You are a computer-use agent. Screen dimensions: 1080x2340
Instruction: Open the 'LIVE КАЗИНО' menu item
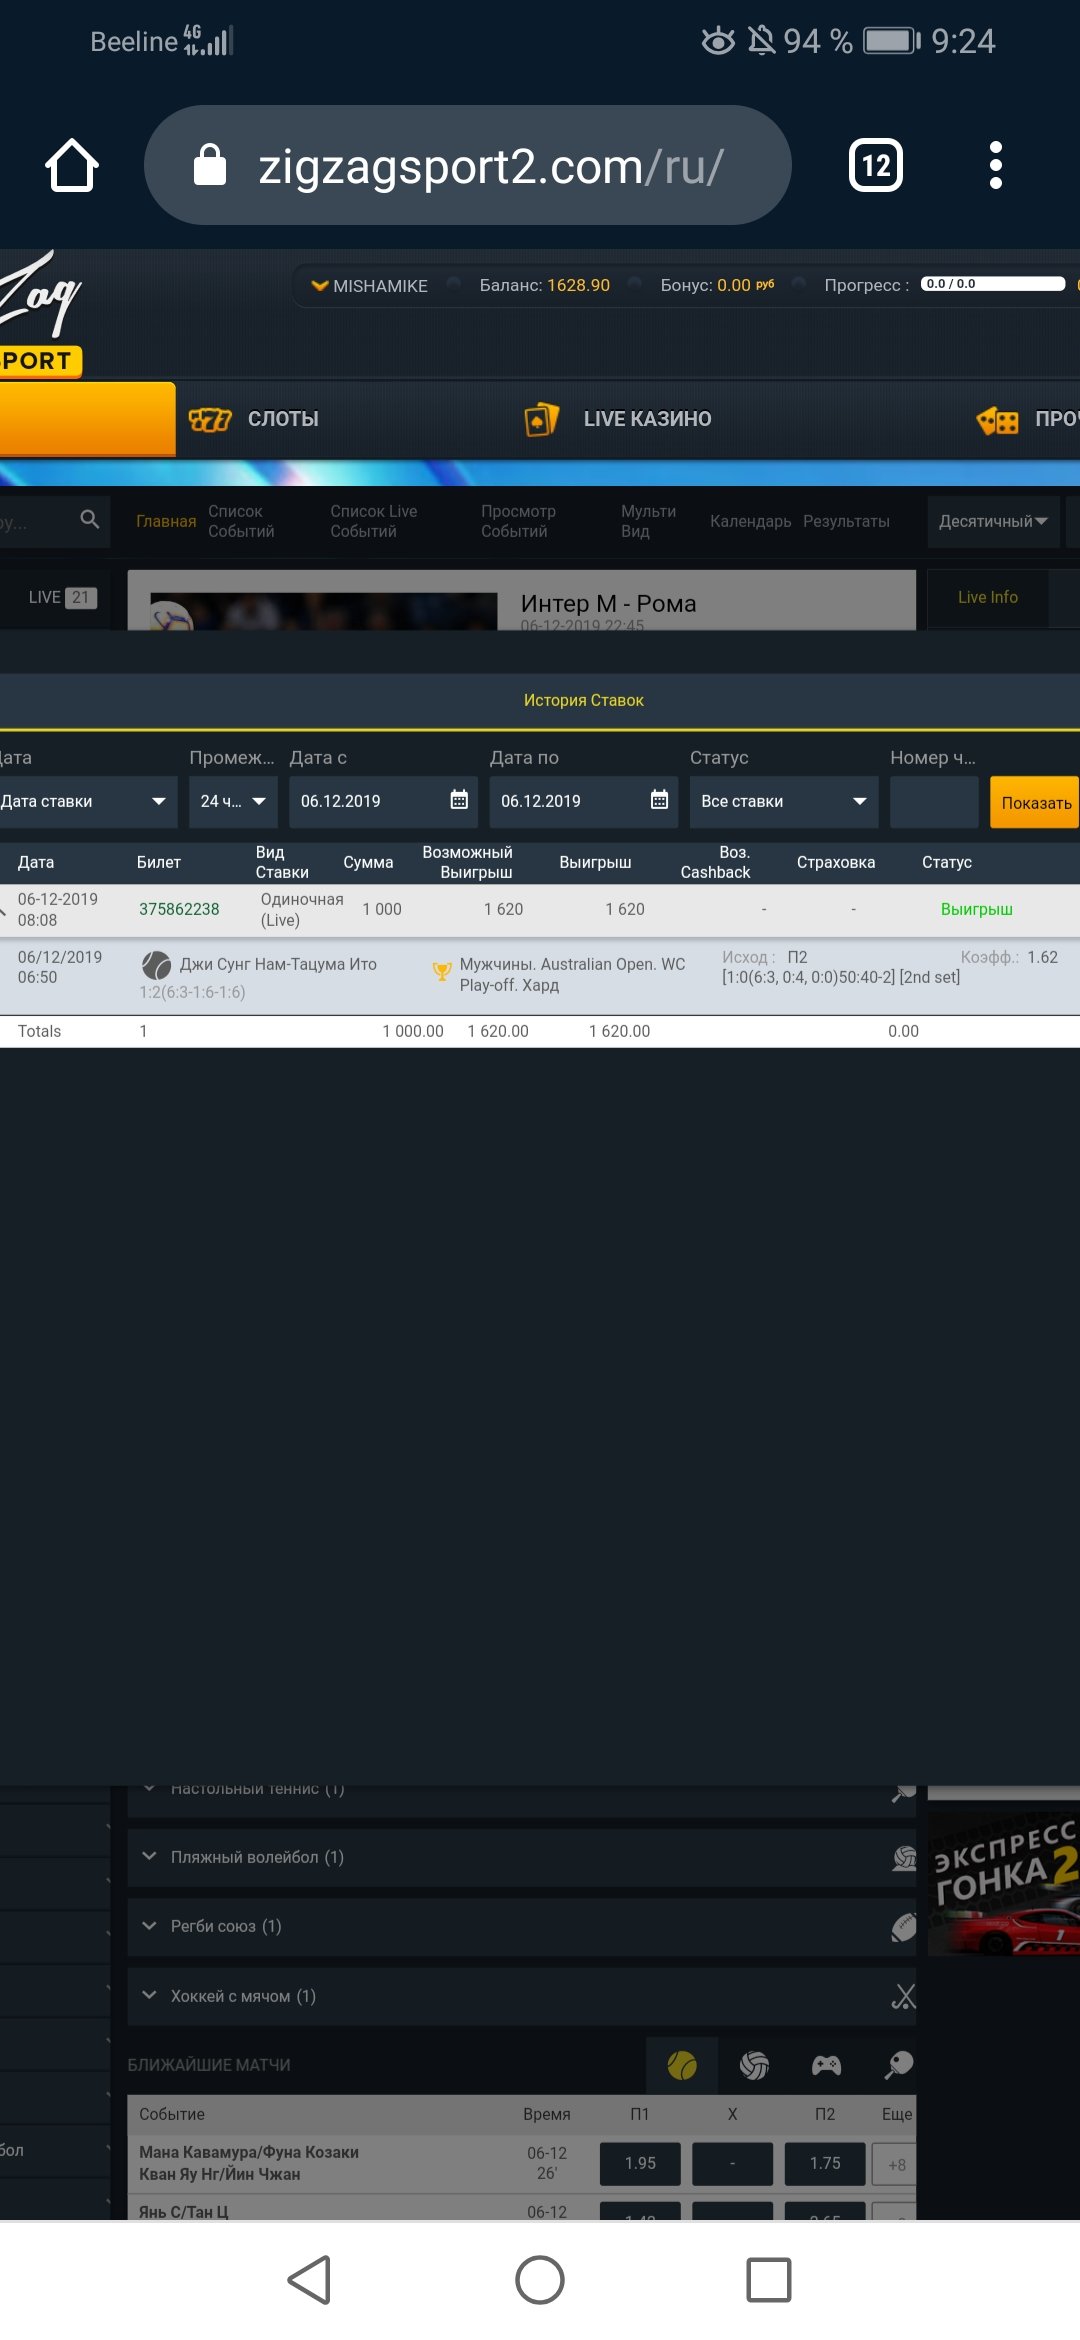619,419
